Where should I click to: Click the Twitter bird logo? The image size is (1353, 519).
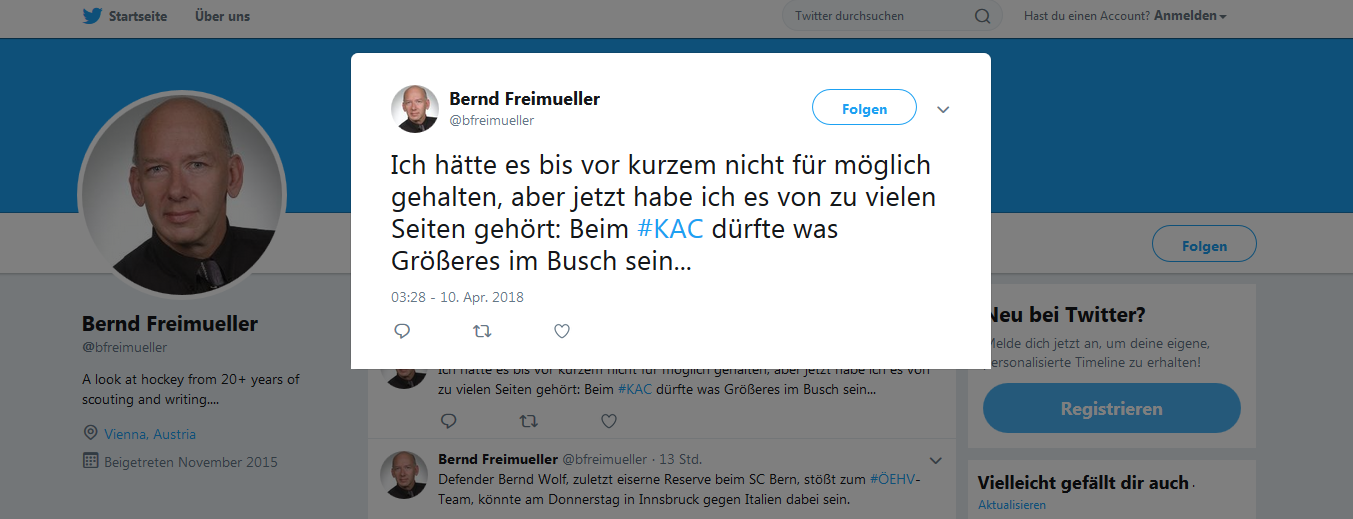click(93, 16)
